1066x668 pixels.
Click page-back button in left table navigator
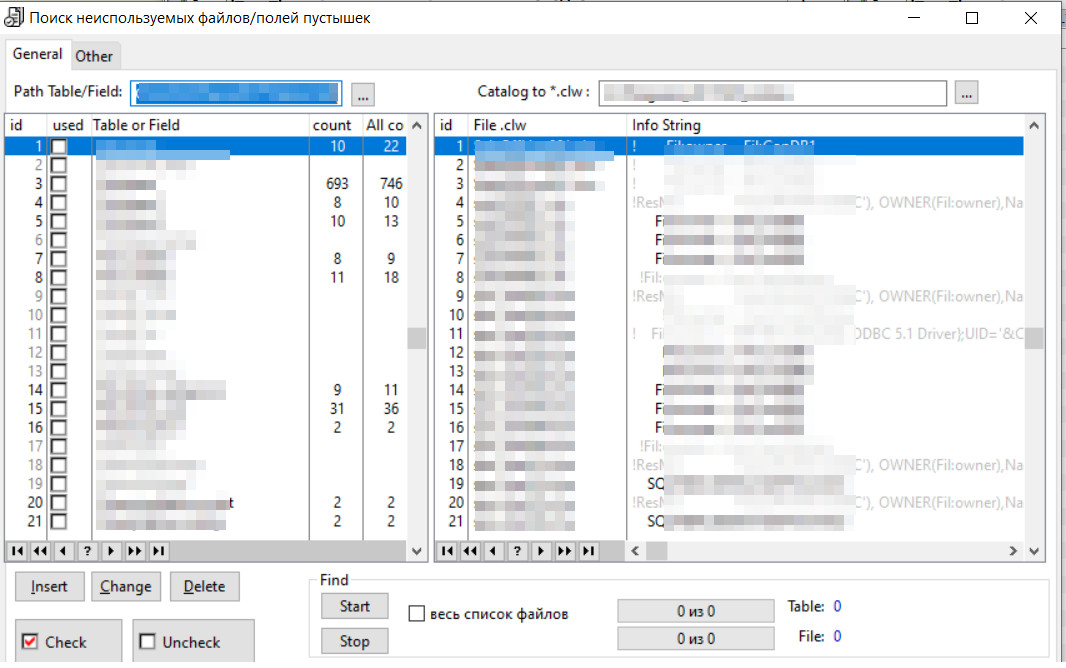[41, 551]
